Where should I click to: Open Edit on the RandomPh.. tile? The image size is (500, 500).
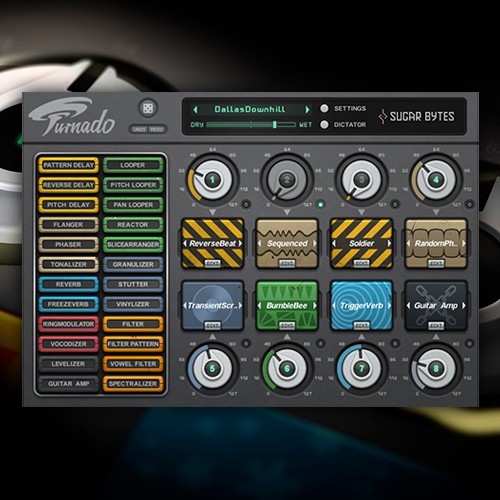[436, 264]
